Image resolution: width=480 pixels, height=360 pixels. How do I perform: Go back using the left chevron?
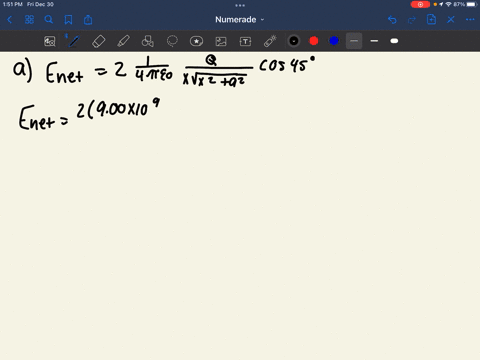point(9,20)
